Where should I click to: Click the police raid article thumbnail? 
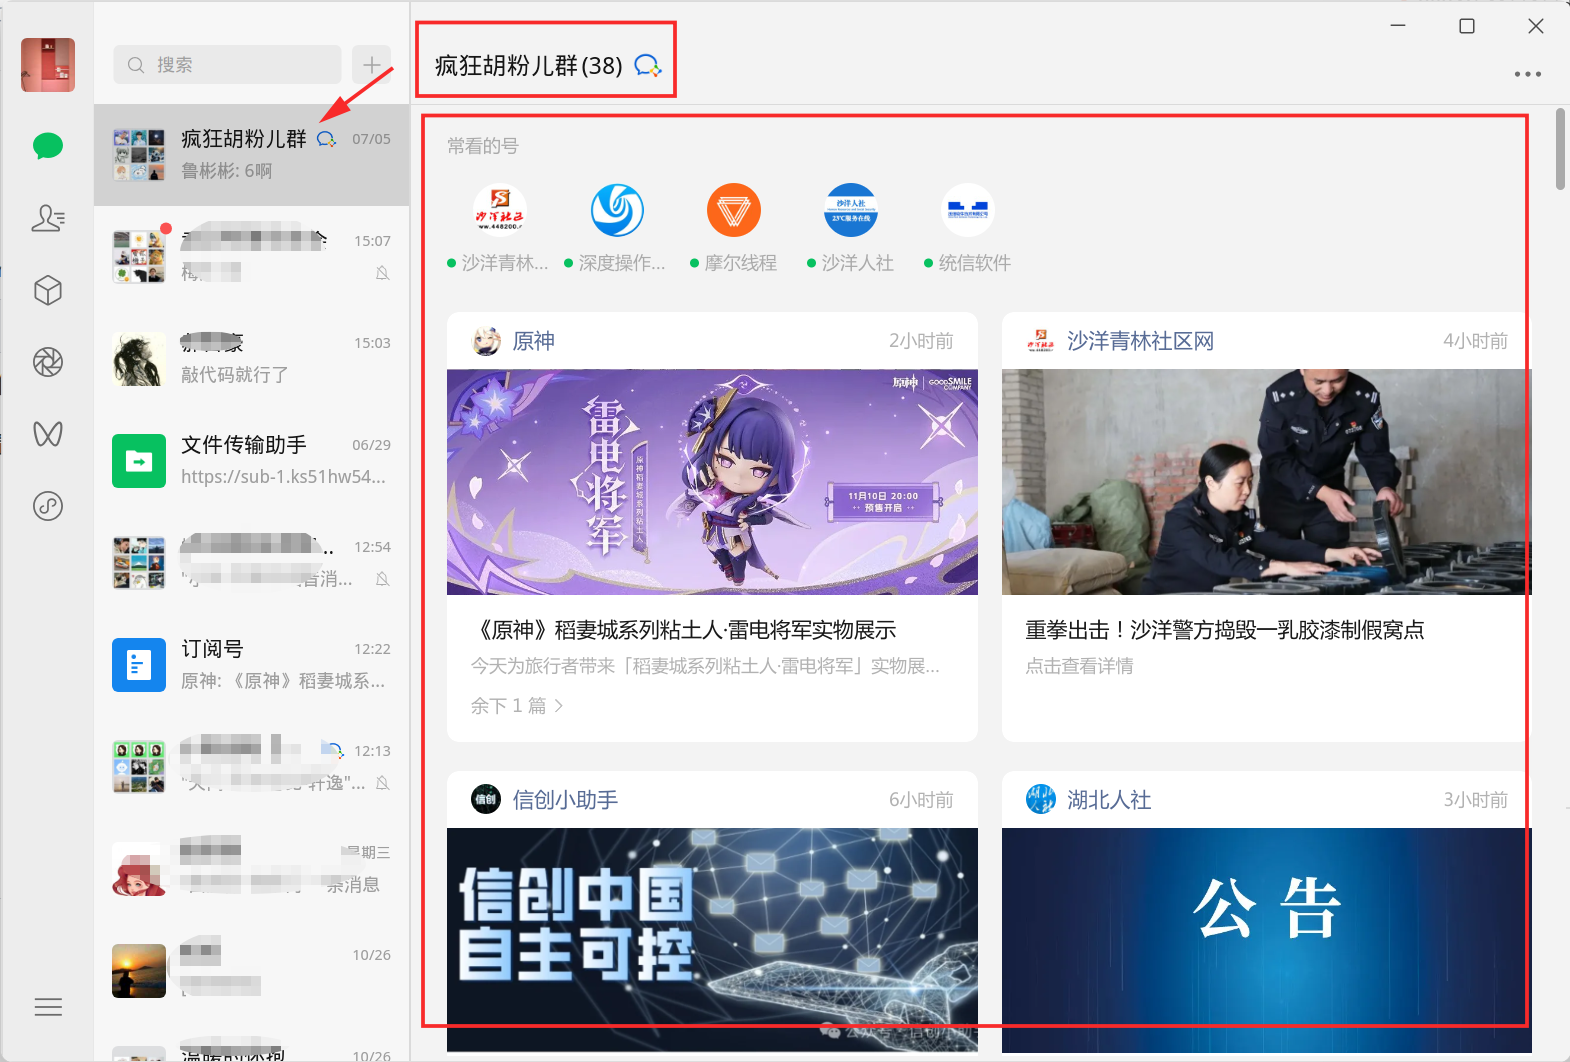tap(1266, 482)
